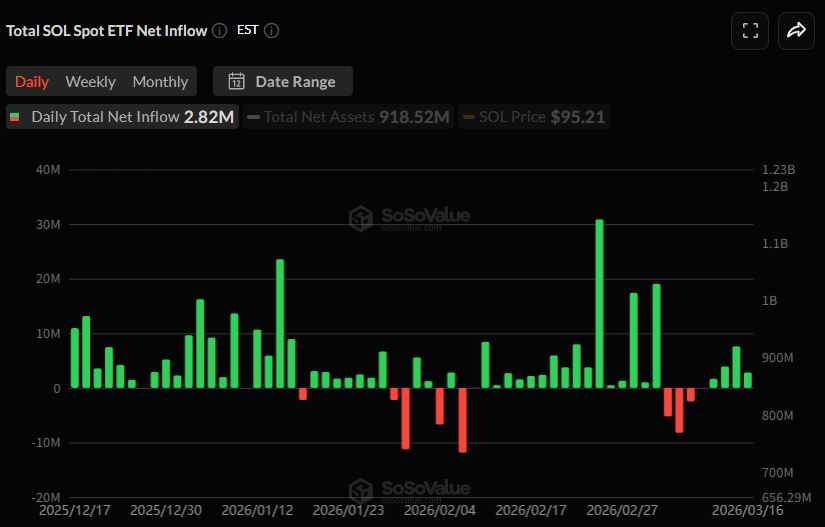The image size is (825, 527).
Task: Click the fullscreen expand icon
Action: (750, 31)
